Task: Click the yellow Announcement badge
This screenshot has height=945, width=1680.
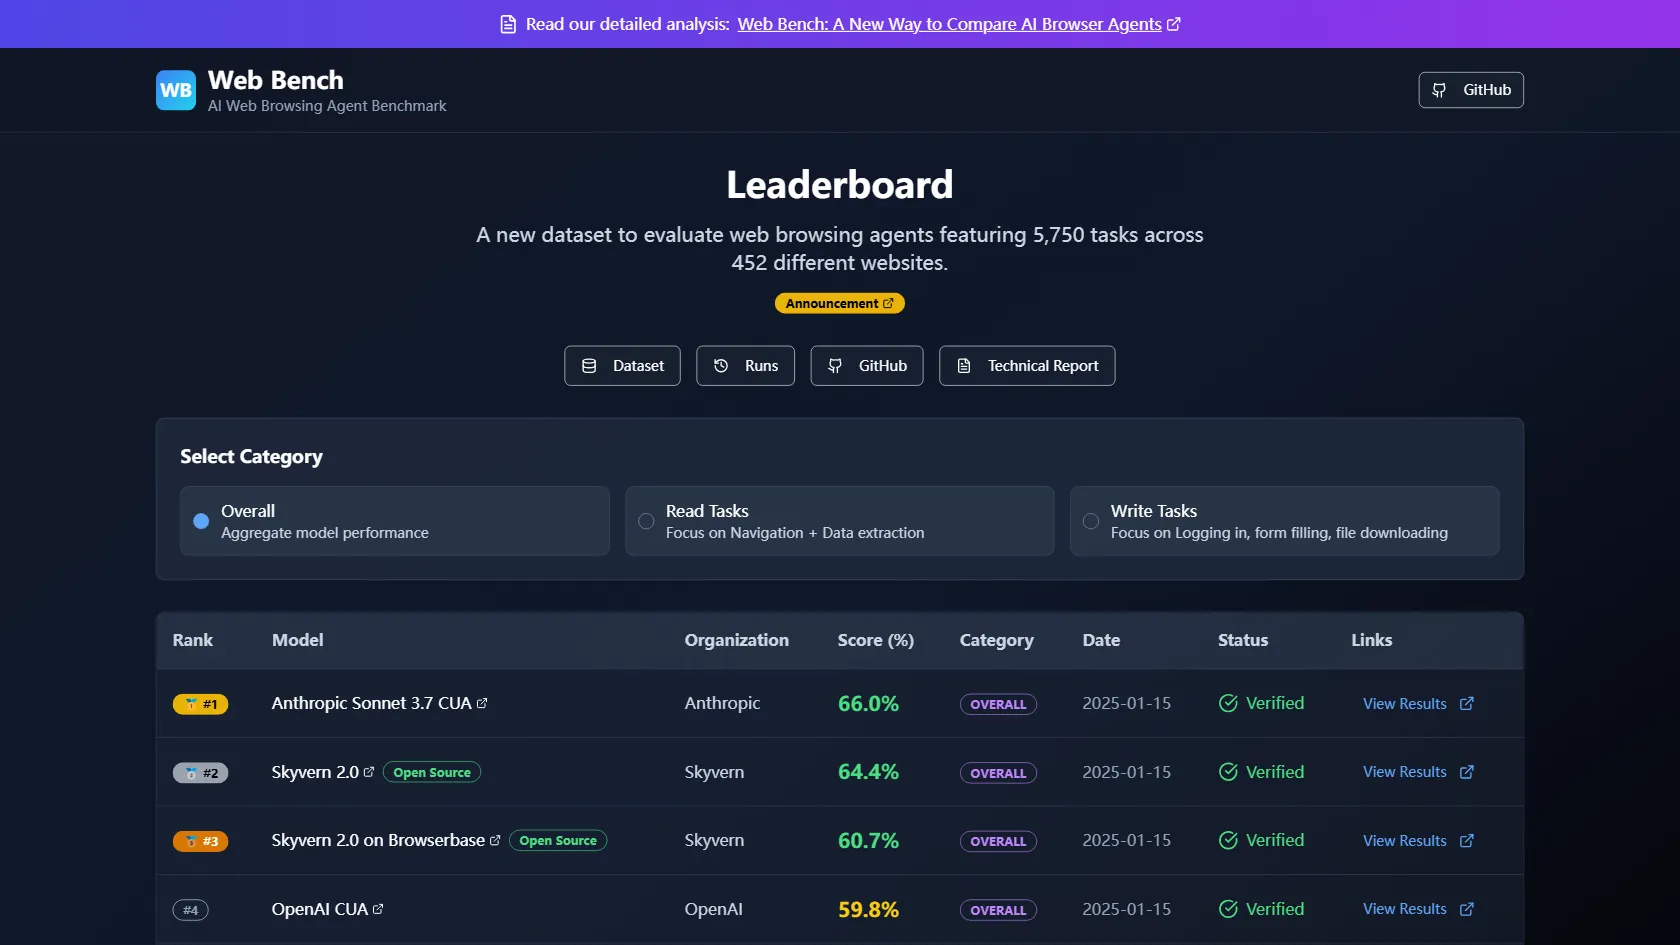Action: 840,303
